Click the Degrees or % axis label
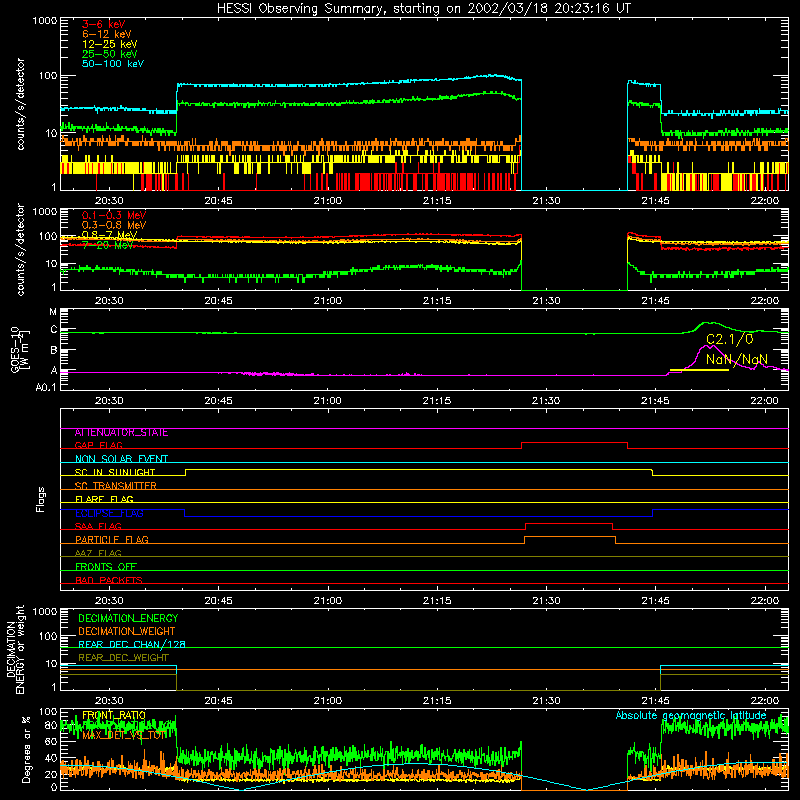Viewport: 800px width, 800px height. tap(26, 749)
